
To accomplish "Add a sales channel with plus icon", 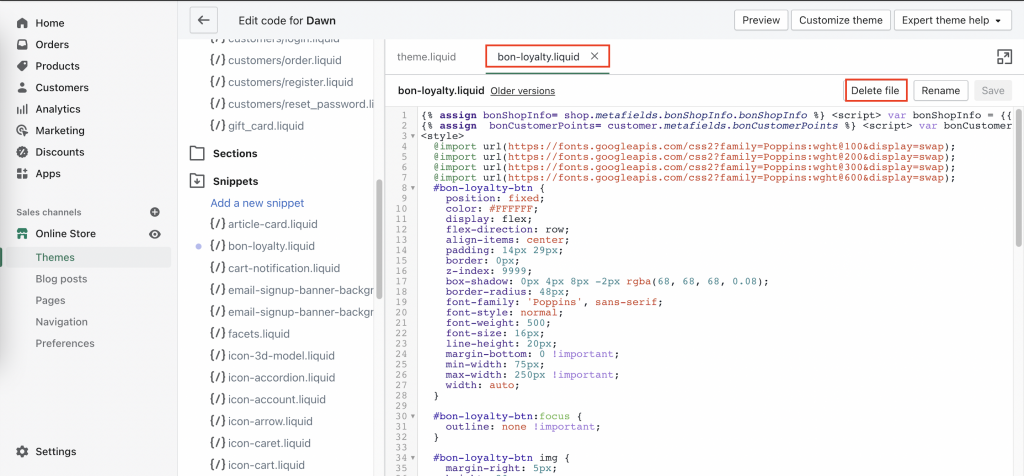I will (155, 212).
